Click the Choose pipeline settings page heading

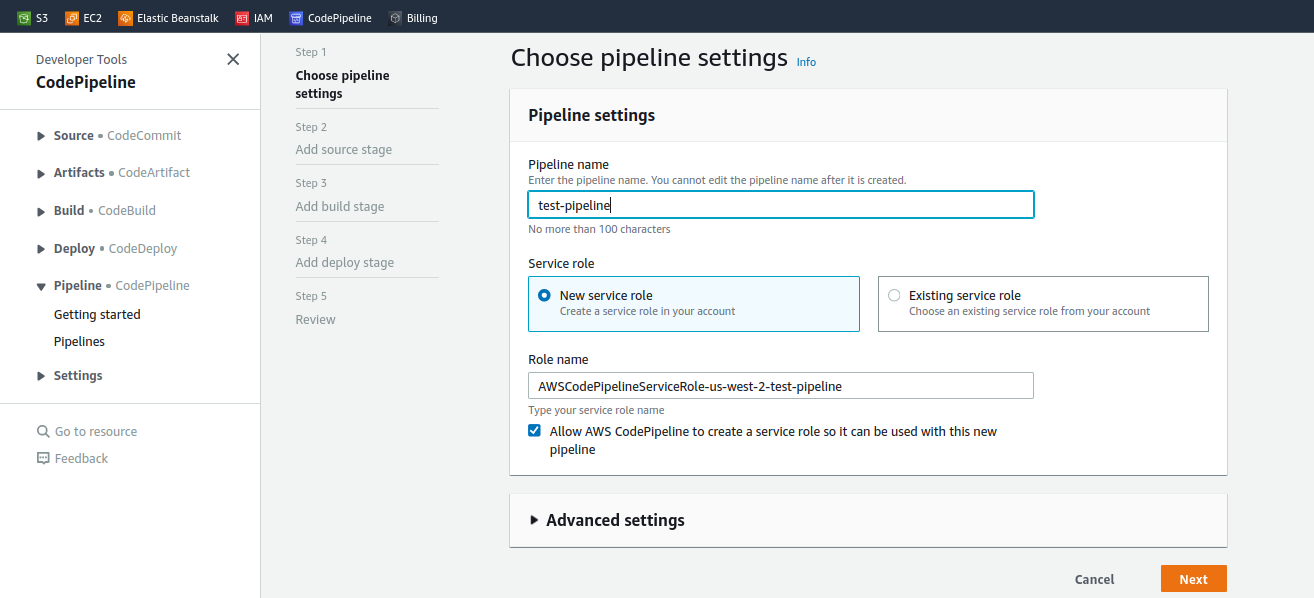[649, 58]
